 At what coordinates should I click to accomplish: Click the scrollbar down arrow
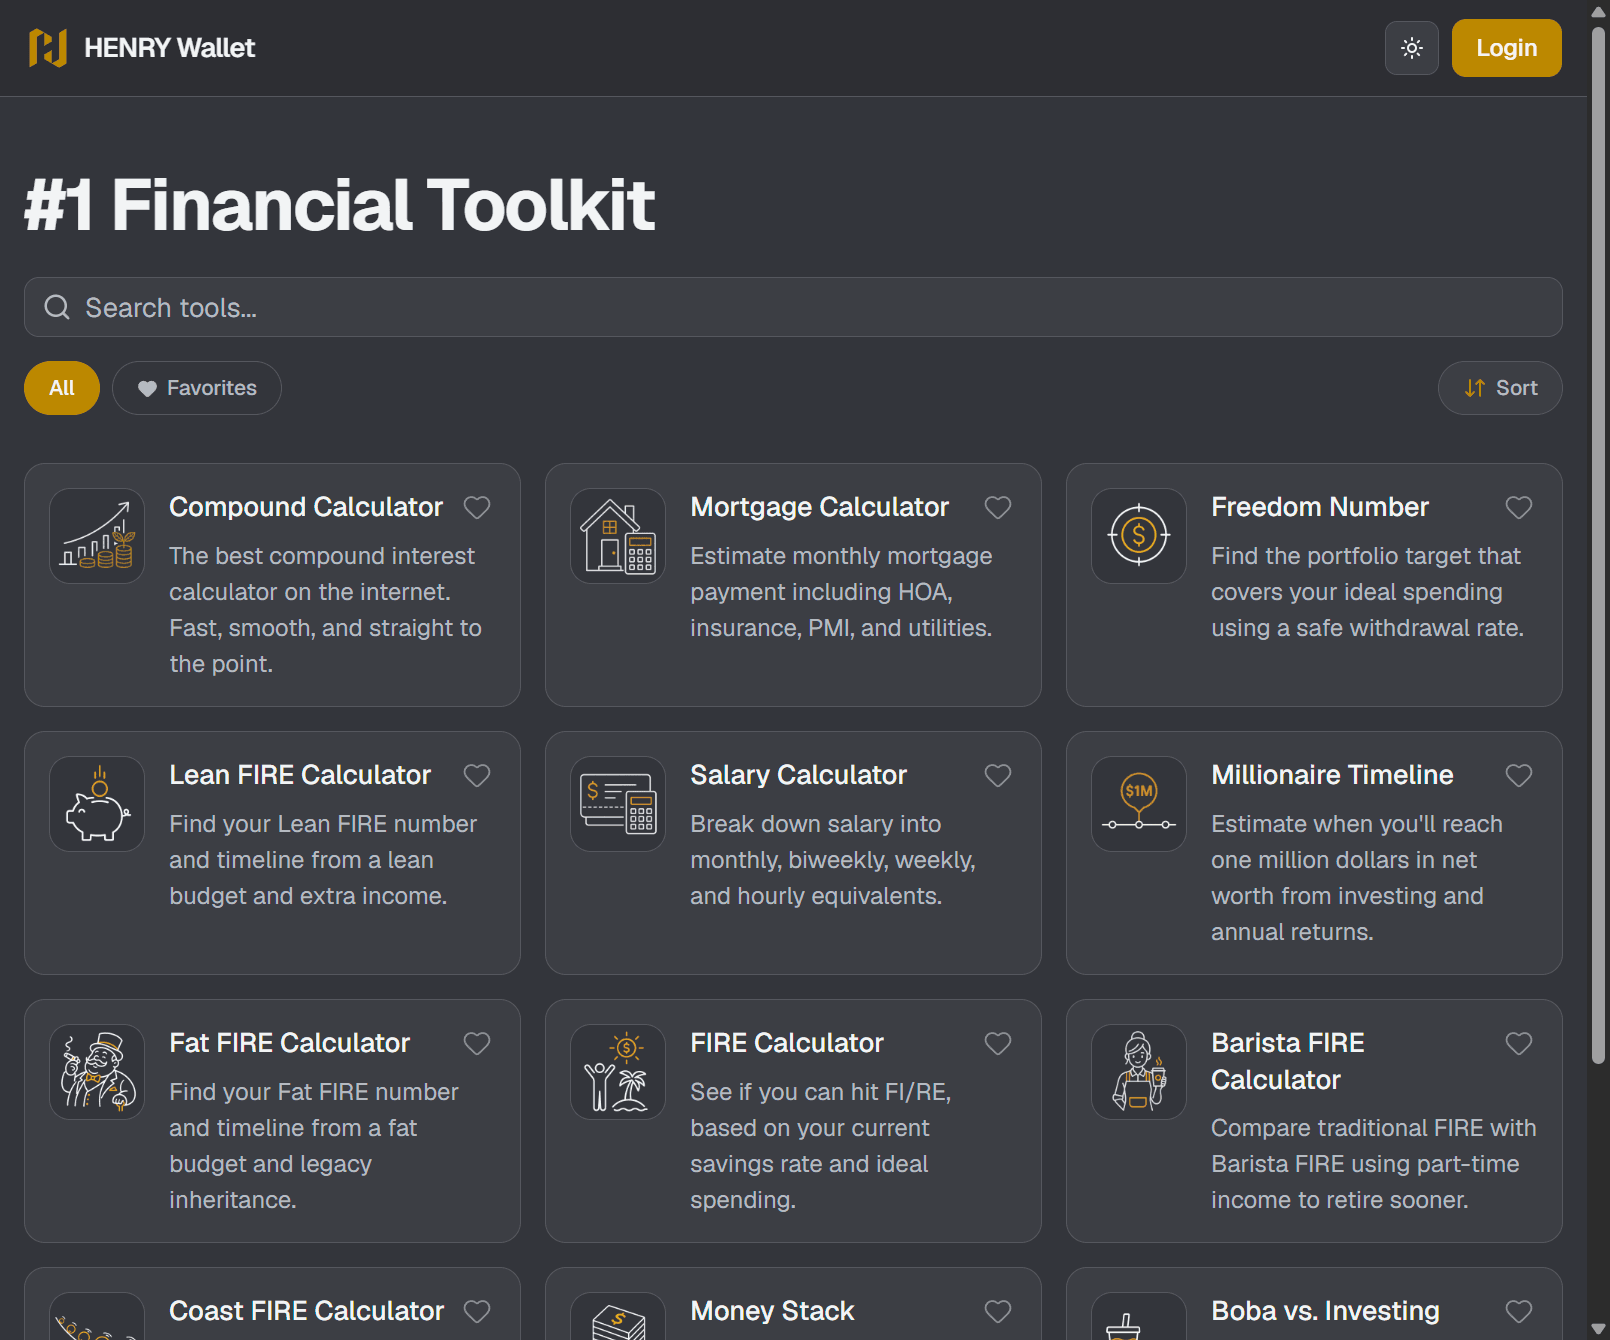[x=1598, y=1329]
